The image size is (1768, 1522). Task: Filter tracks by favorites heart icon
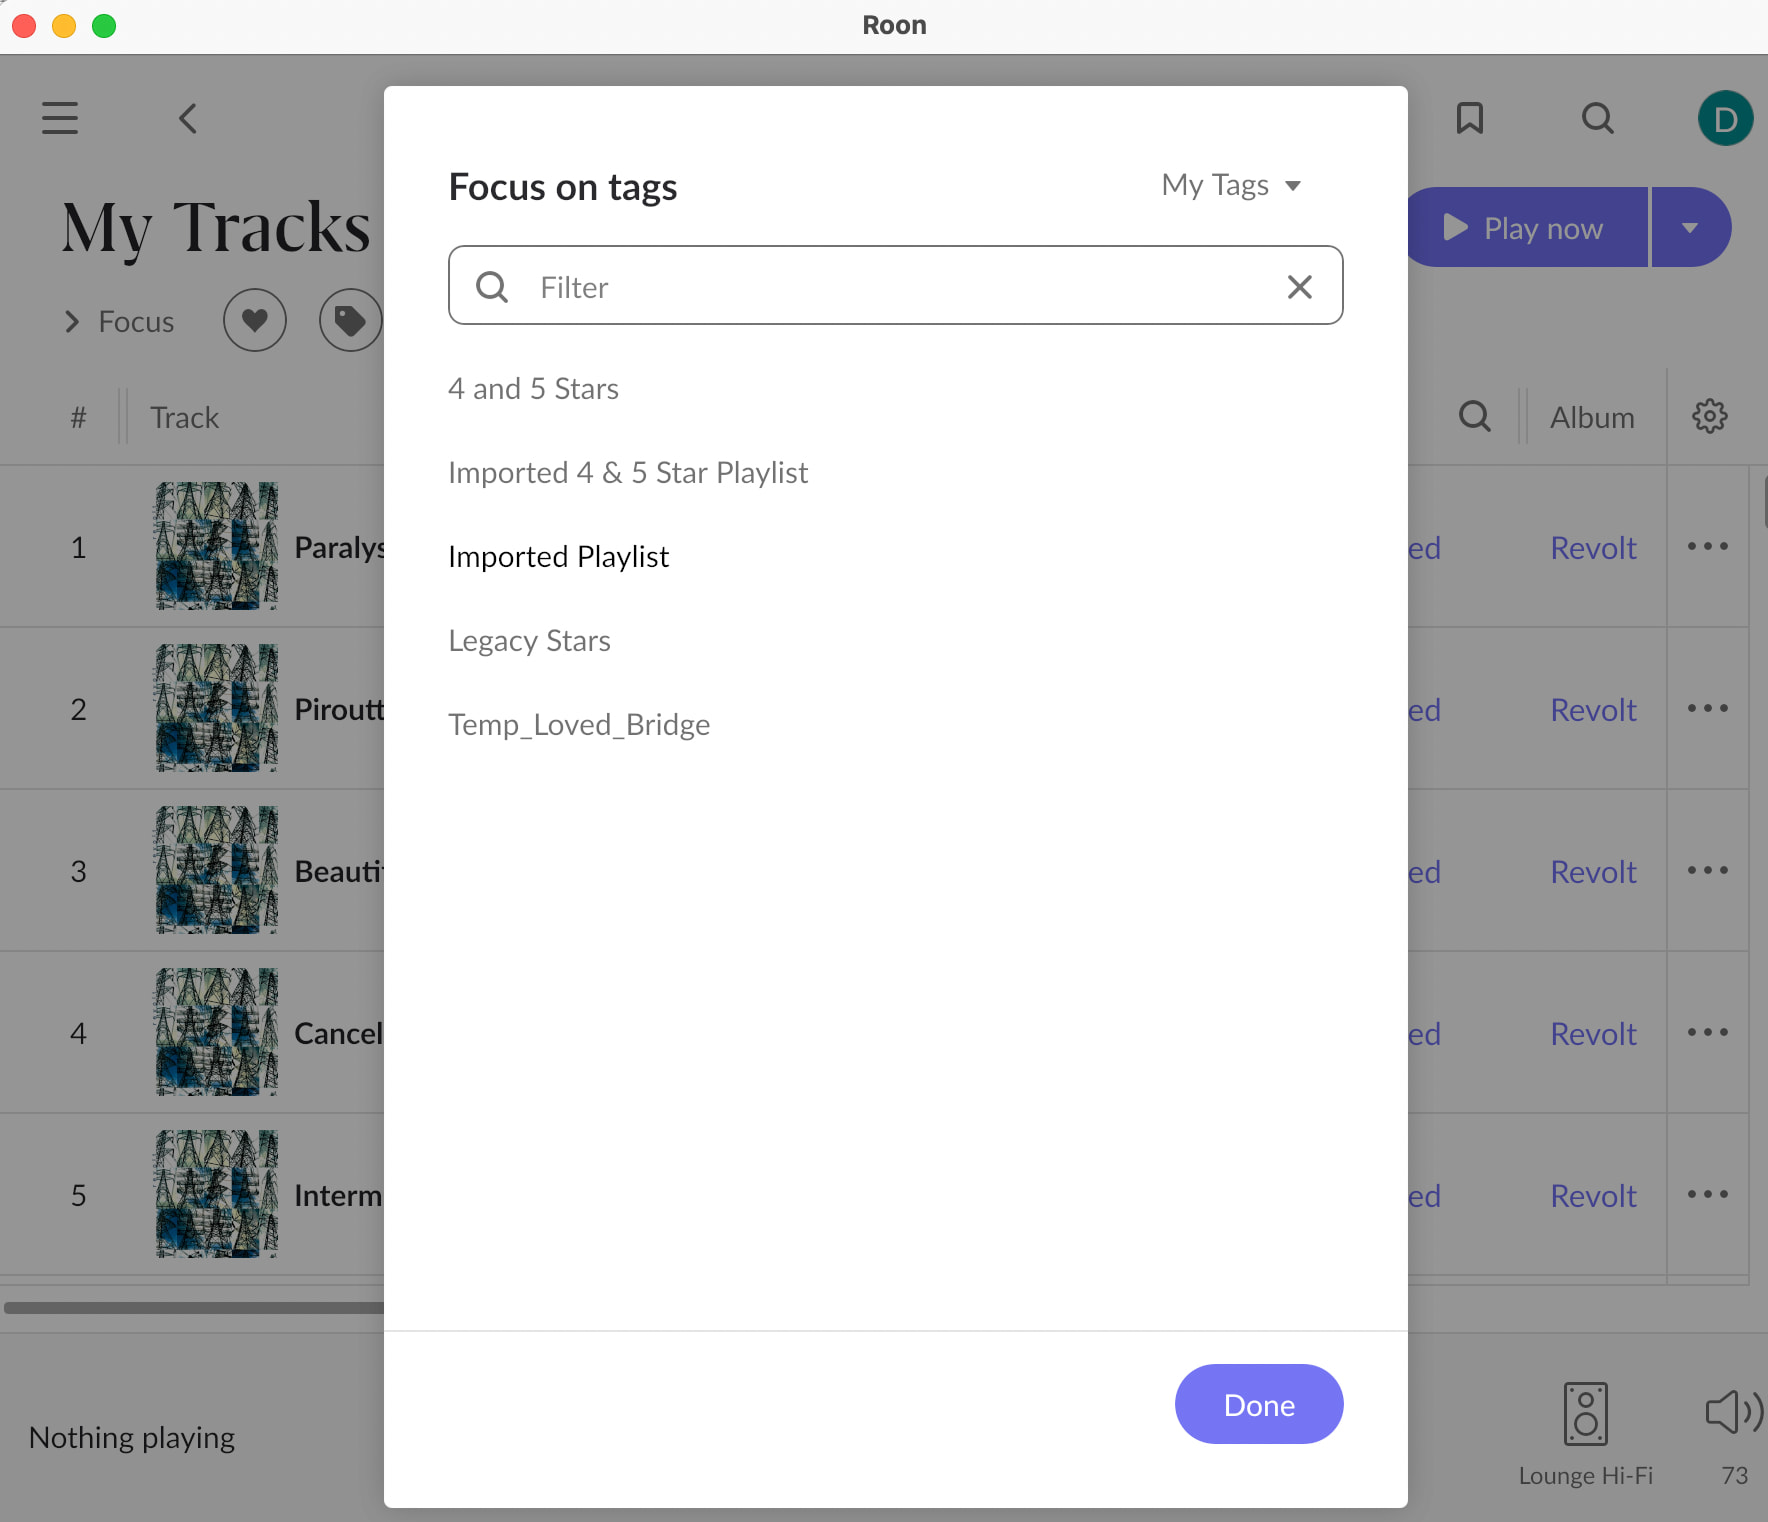(255, 320)
